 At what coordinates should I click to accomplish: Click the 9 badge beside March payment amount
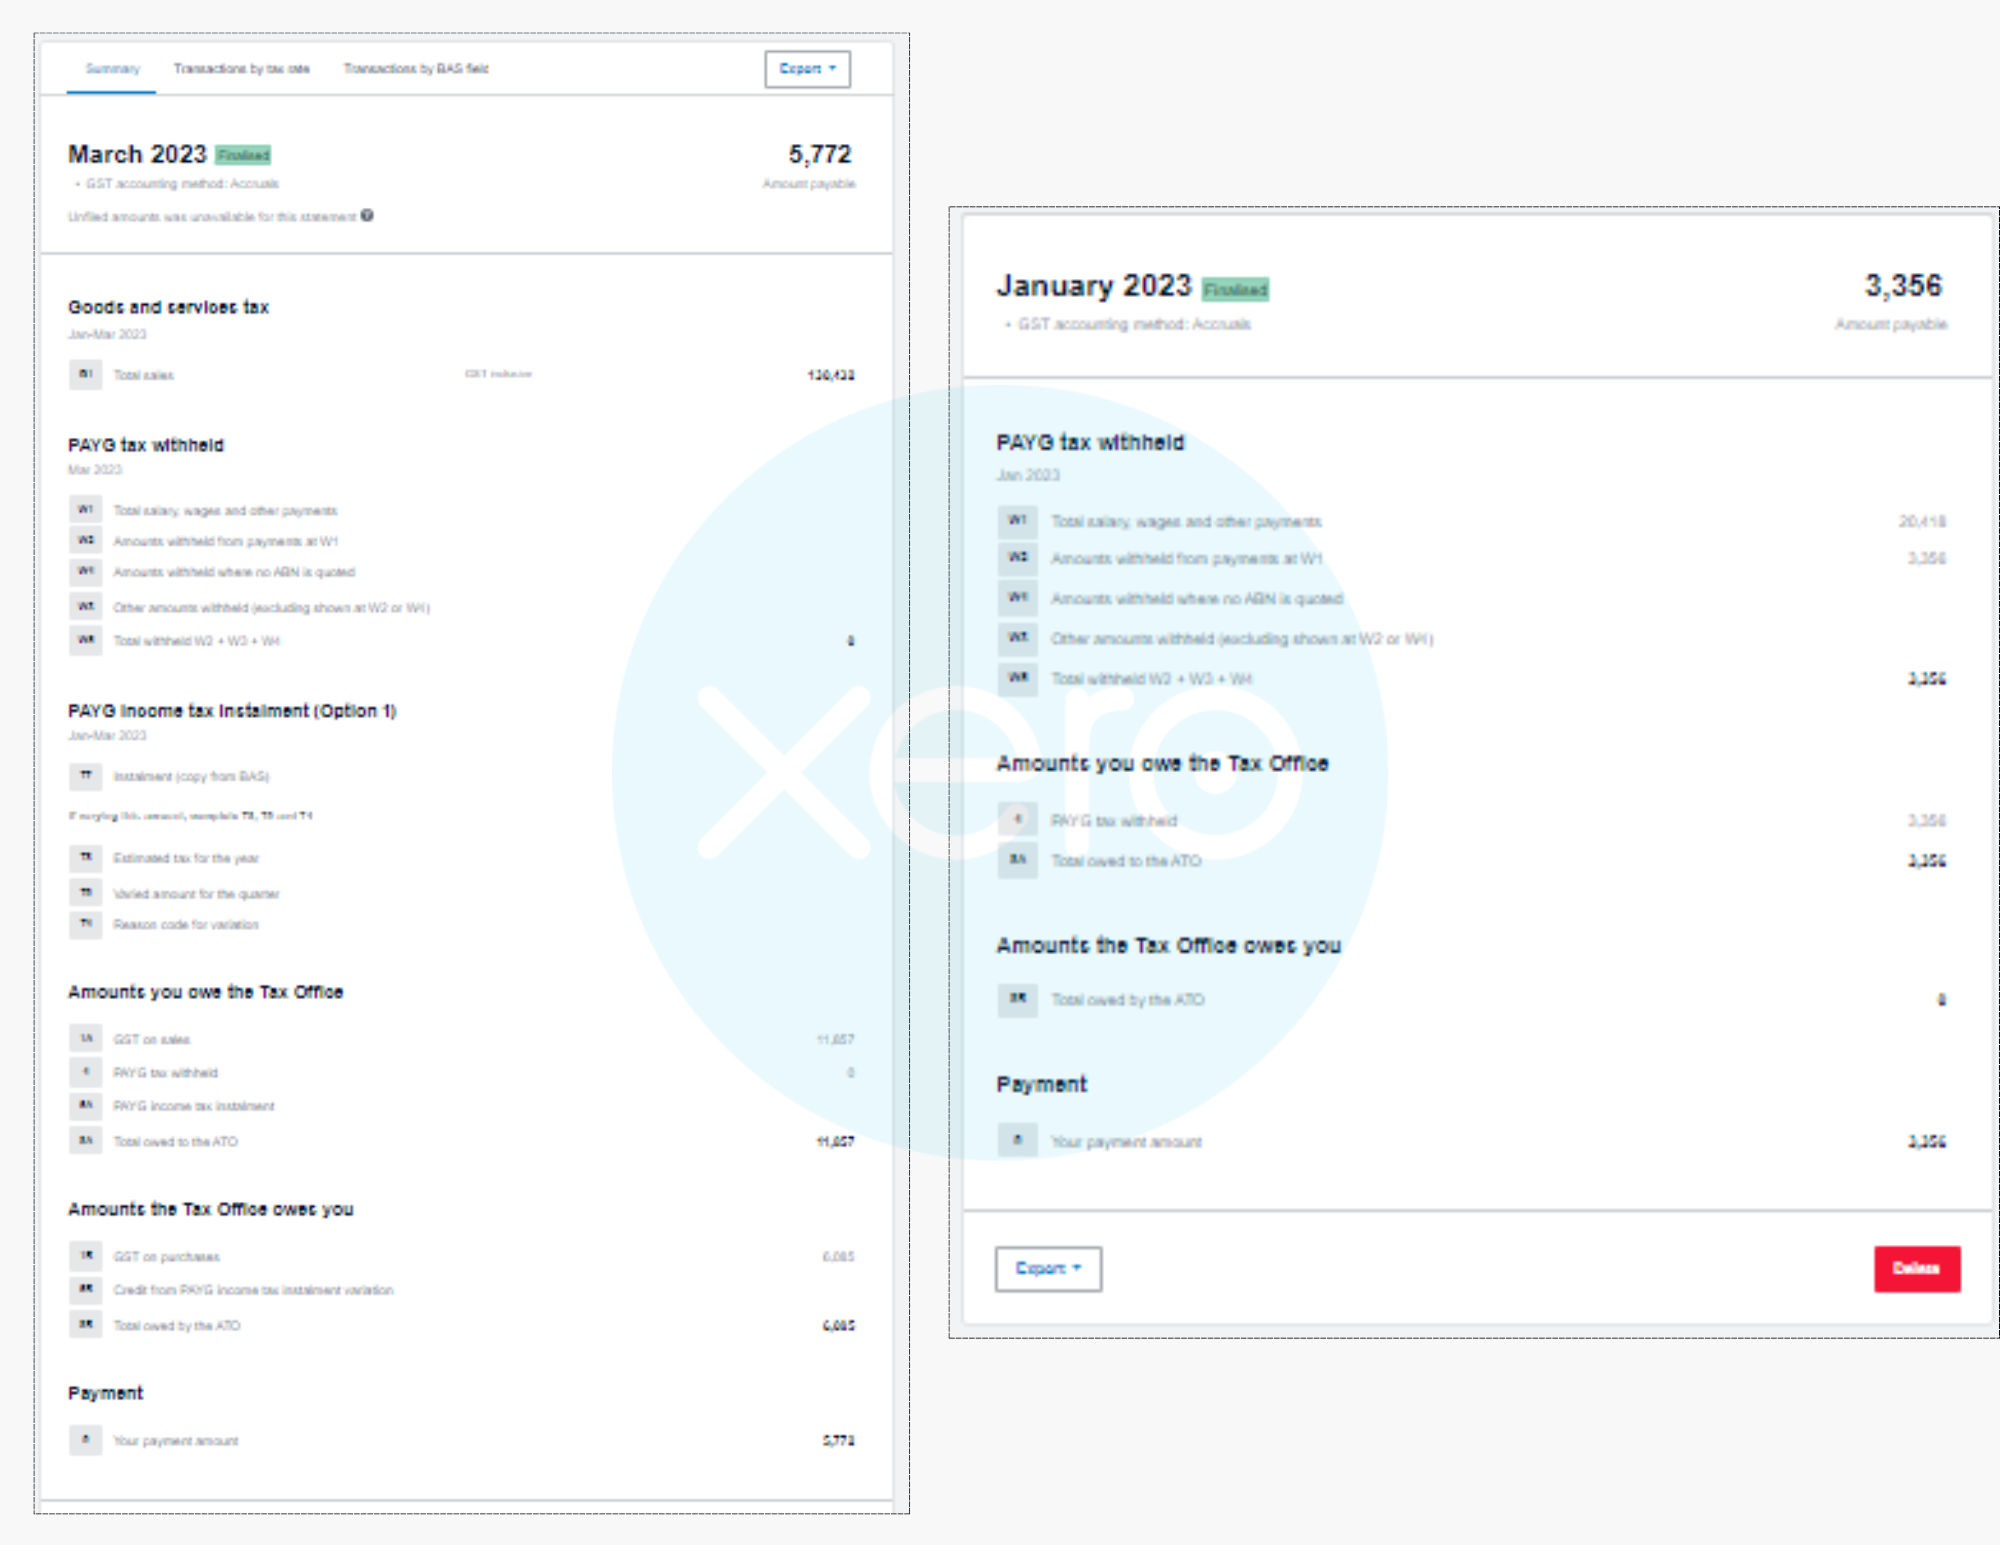click(x=85, y=1439)
